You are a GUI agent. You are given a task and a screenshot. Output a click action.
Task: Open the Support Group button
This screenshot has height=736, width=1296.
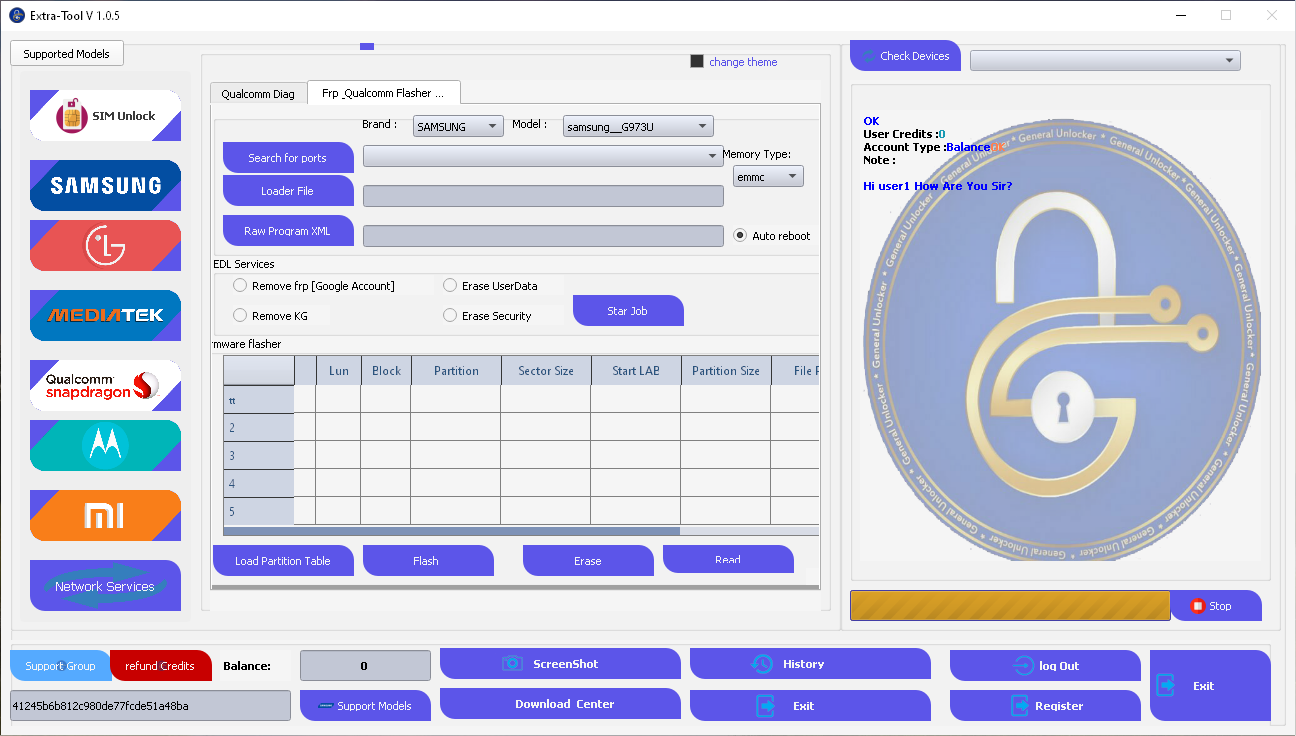coord(60,666)
